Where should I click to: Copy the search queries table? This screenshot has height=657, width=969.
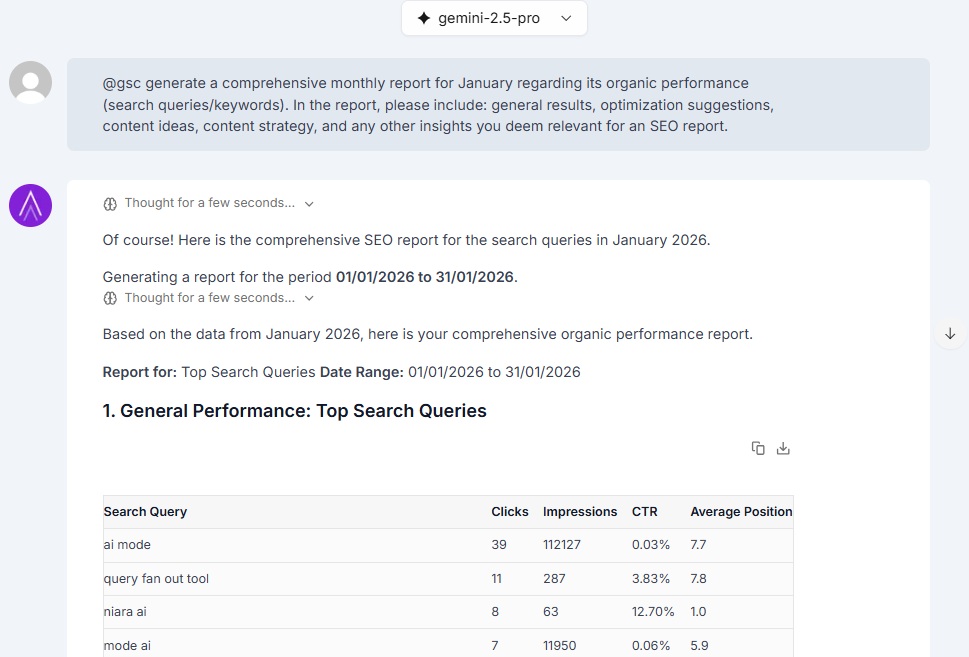(758, 448)
